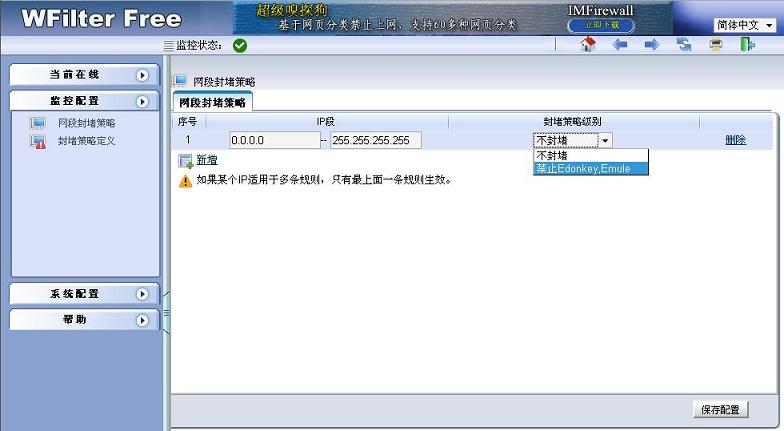Click the 系统配置 panel header
The width and height of the screenshot is (784, 431).
[84, 294]
